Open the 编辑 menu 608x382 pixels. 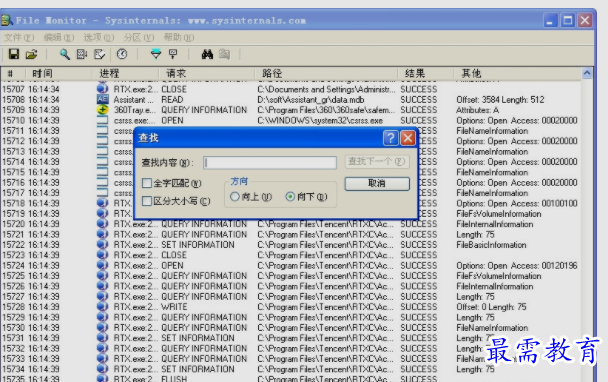(59, 38)
